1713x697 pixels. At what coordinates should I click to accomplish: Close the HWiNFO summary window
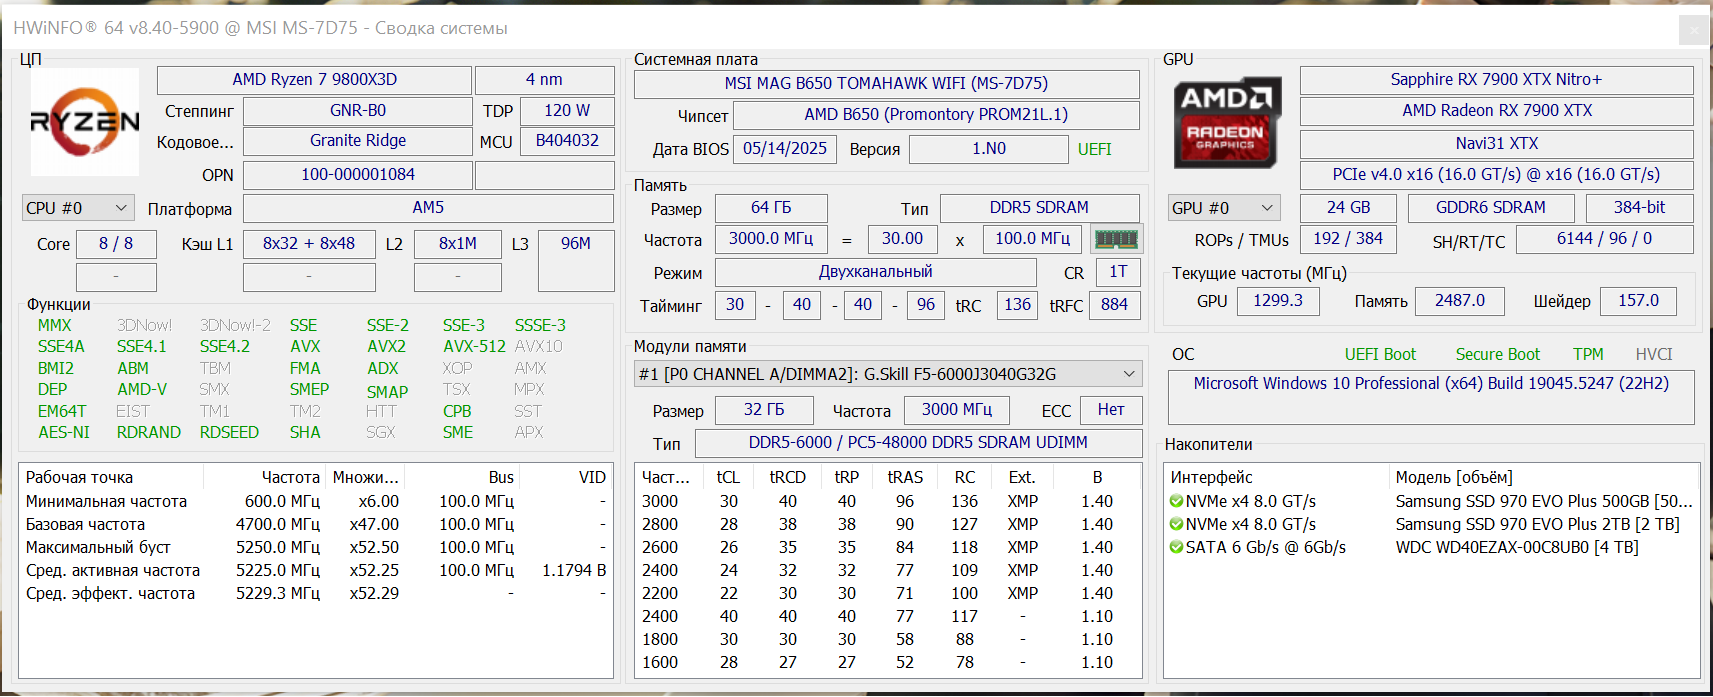tap(1693, 30)
